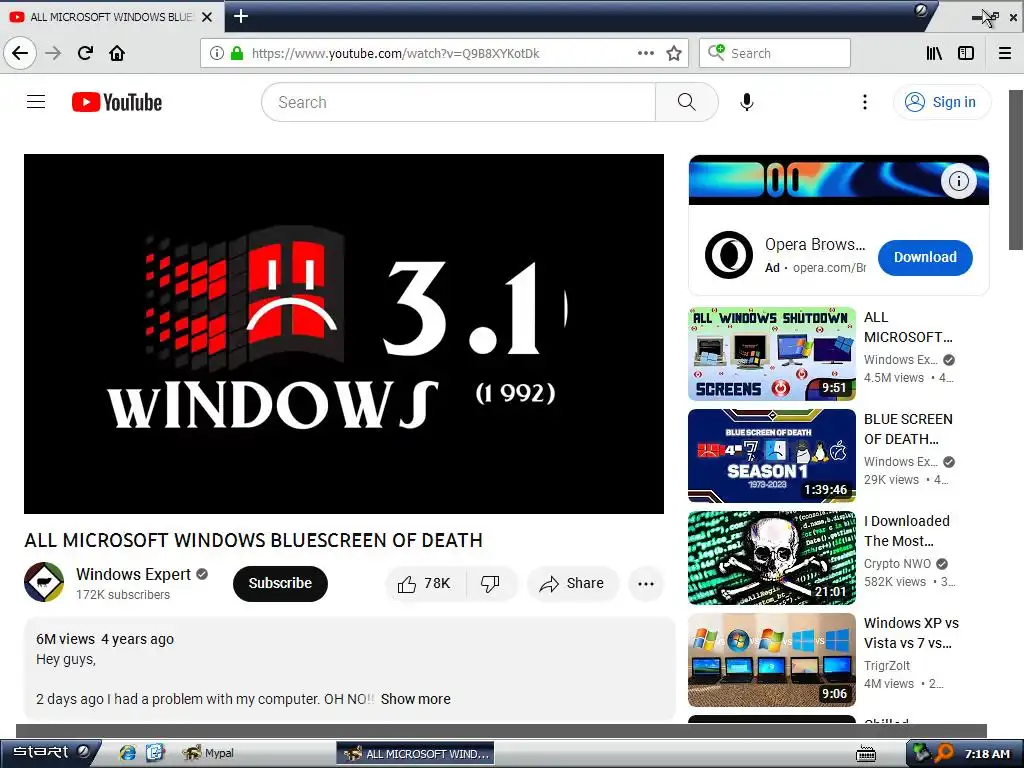Open Windows XP vs Vista vs 7 title
1024x768 pixels.
click(x=911, y=633)
